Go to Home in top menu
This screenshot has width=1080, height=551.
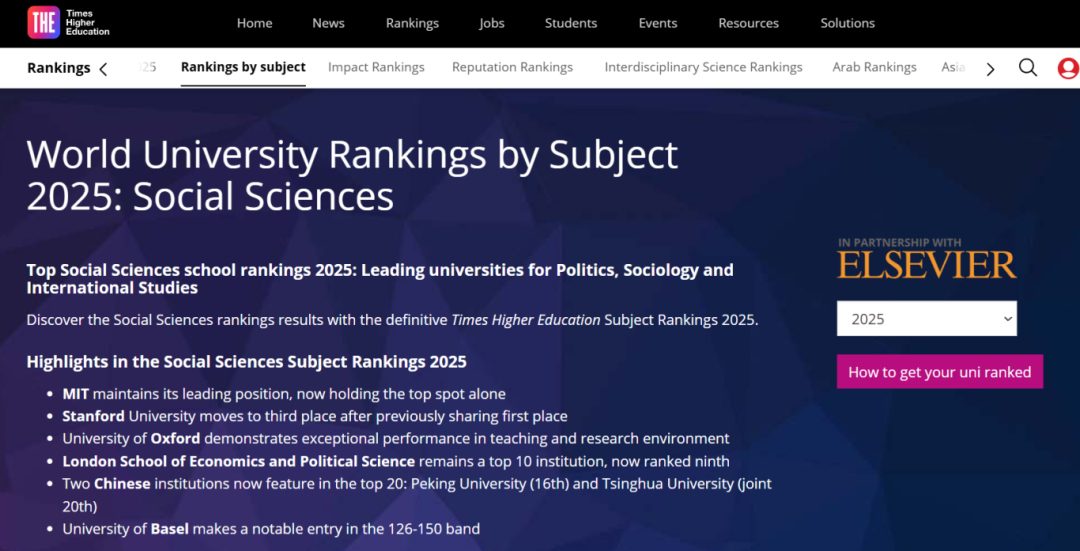254,23
